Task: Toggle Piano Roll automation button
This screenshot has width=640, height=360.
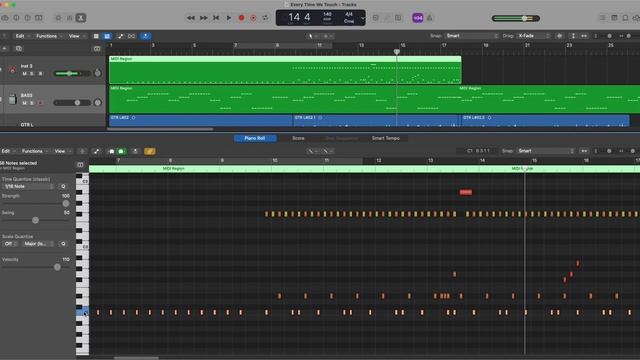Action: [96, 151]
